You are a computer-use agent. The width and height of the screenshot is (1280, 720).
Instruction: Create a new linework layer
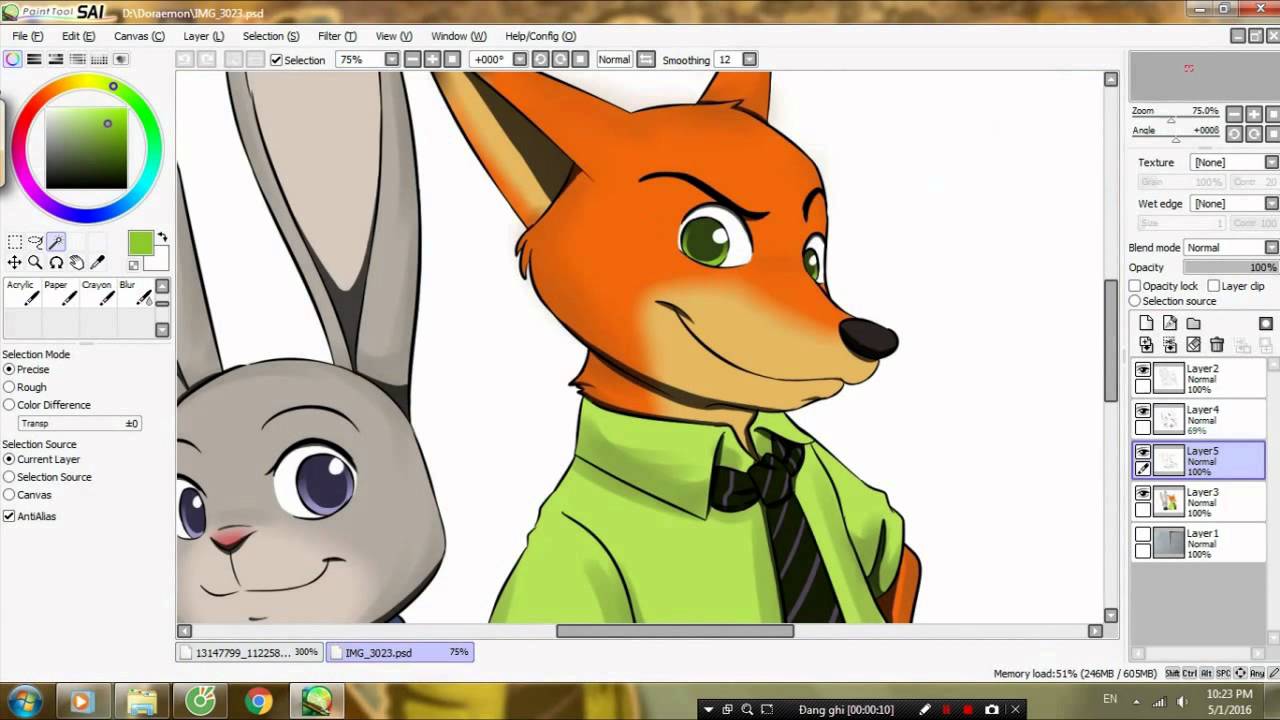pos(1170,323)
